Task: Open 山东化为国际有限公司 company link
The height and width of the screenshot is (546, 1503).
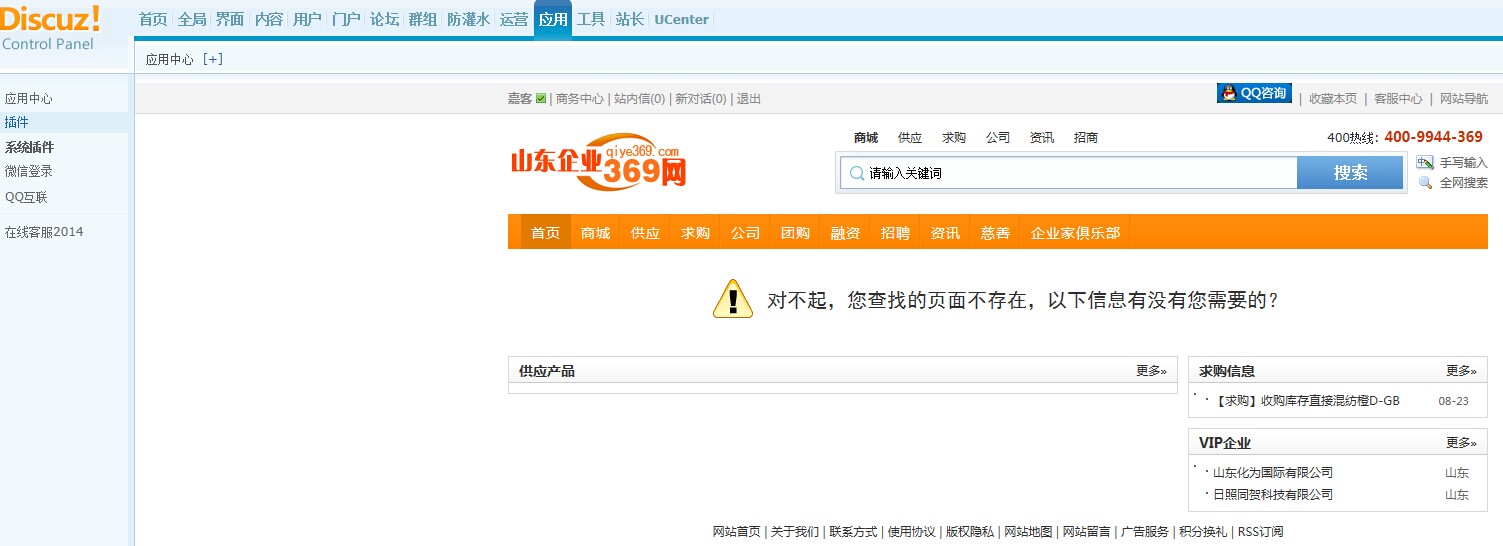Action: (1273, 473)
